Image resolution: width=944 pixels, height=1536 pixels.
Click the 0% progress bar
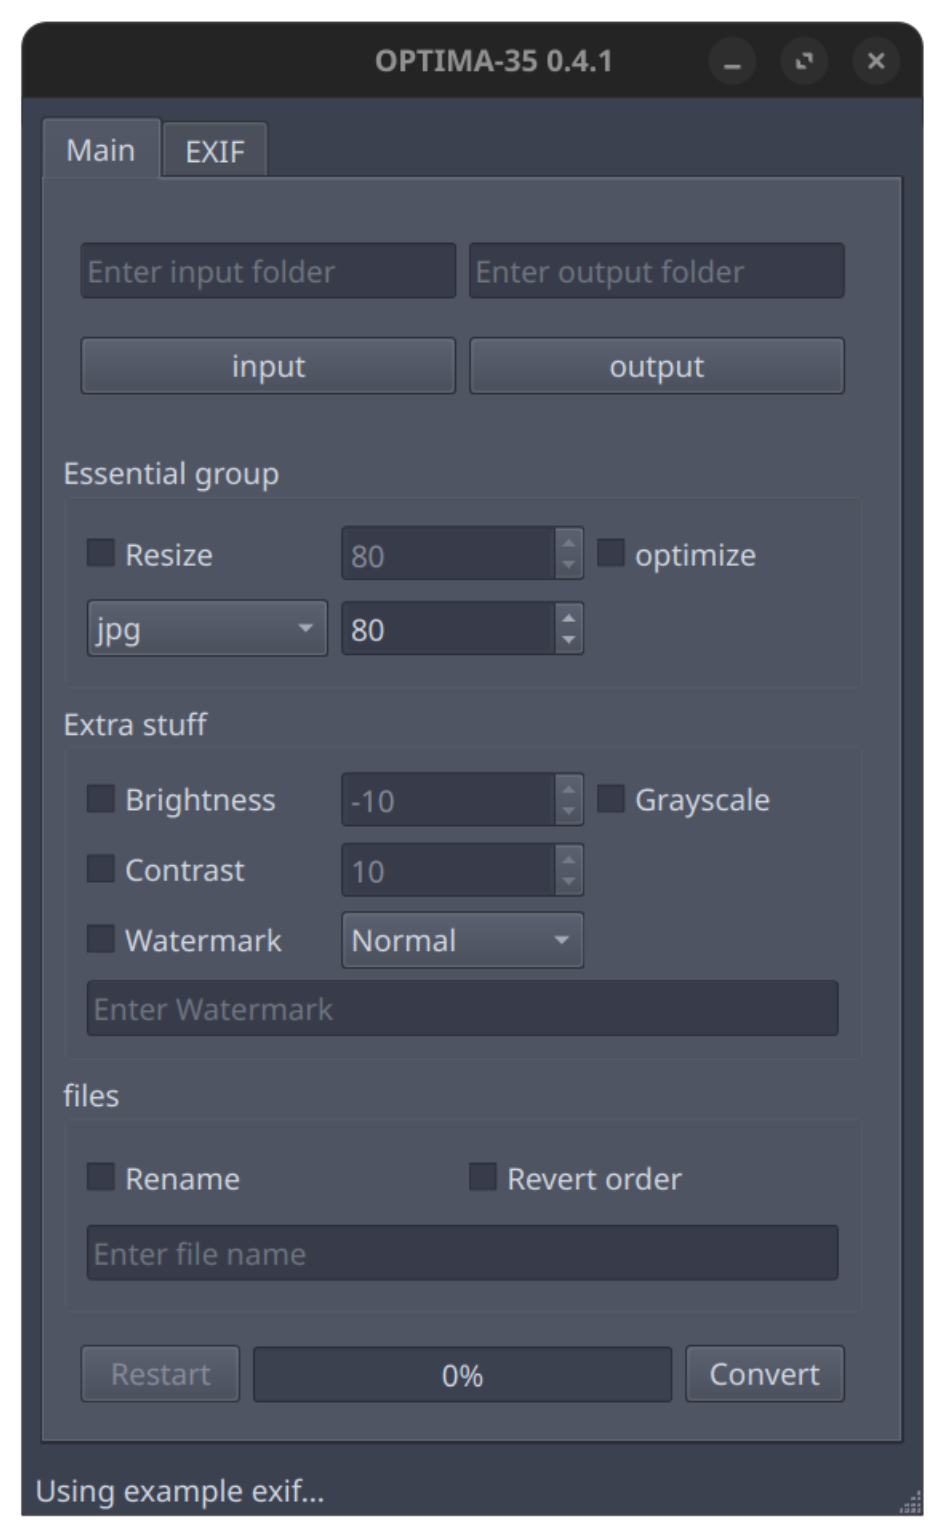462,1374
